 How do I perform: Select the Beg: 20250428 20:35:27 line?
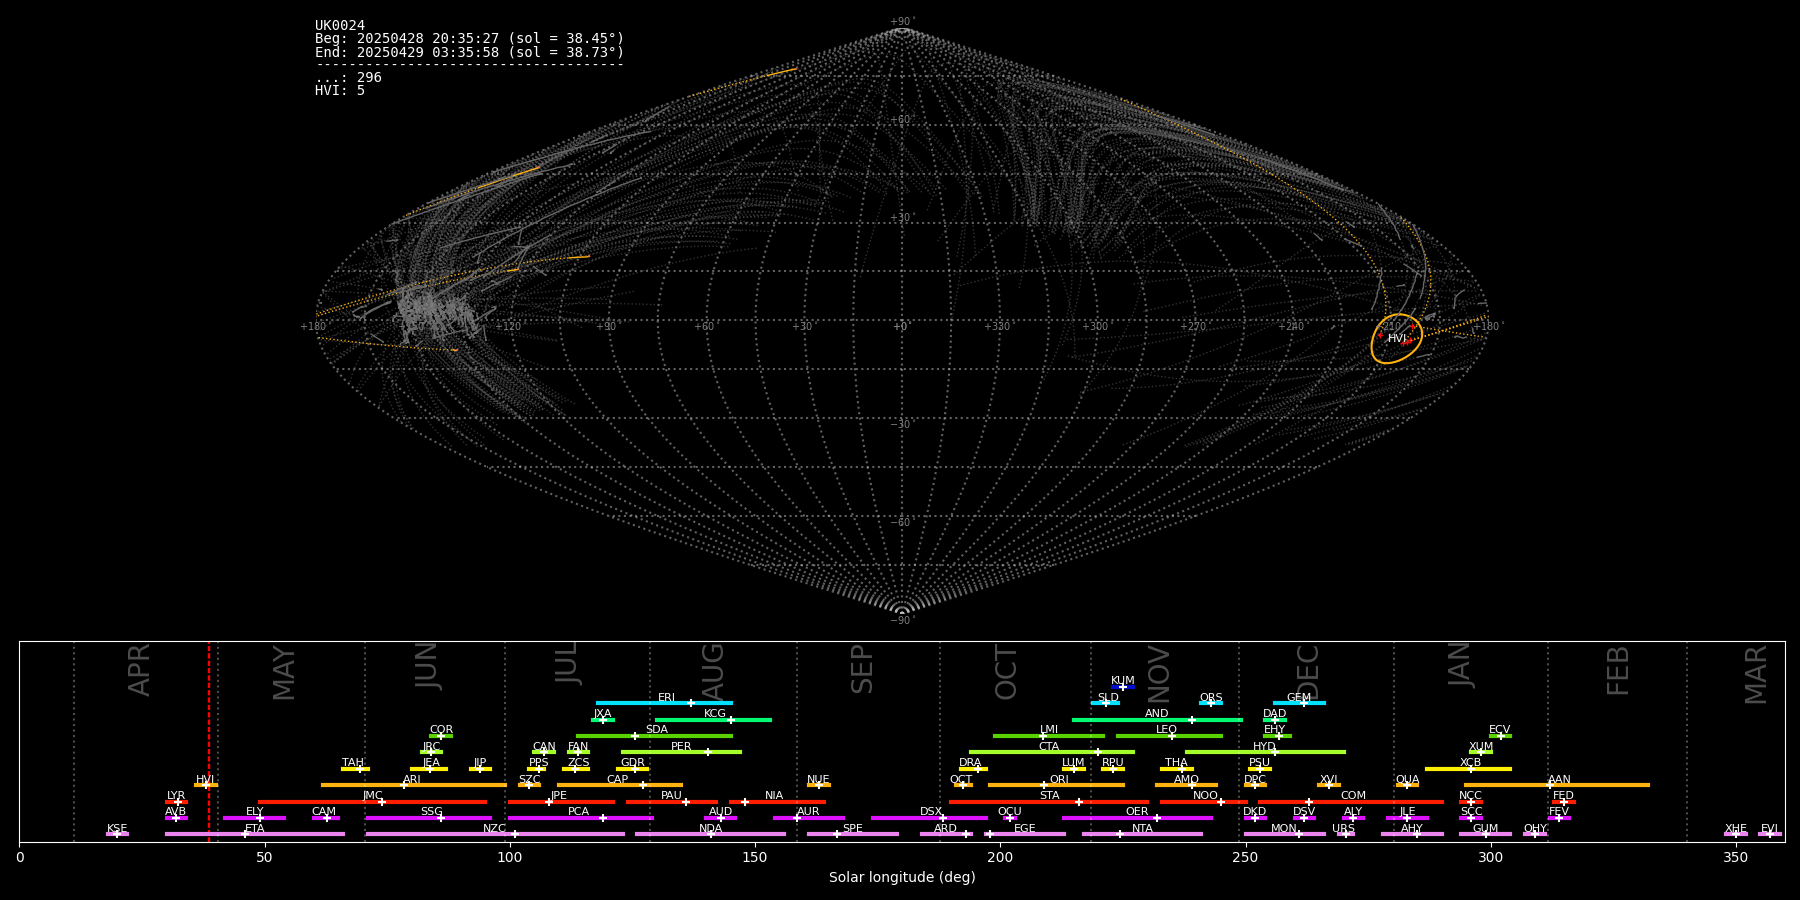(469, 39)
